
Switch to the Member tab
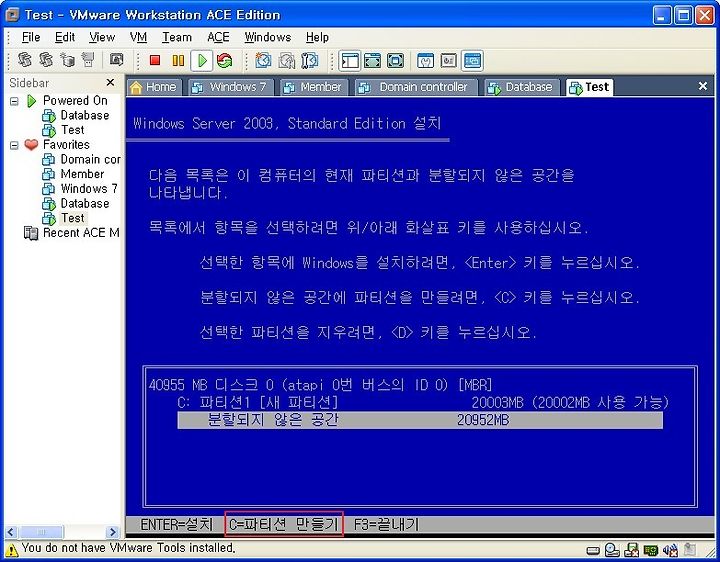click(314, 87)
